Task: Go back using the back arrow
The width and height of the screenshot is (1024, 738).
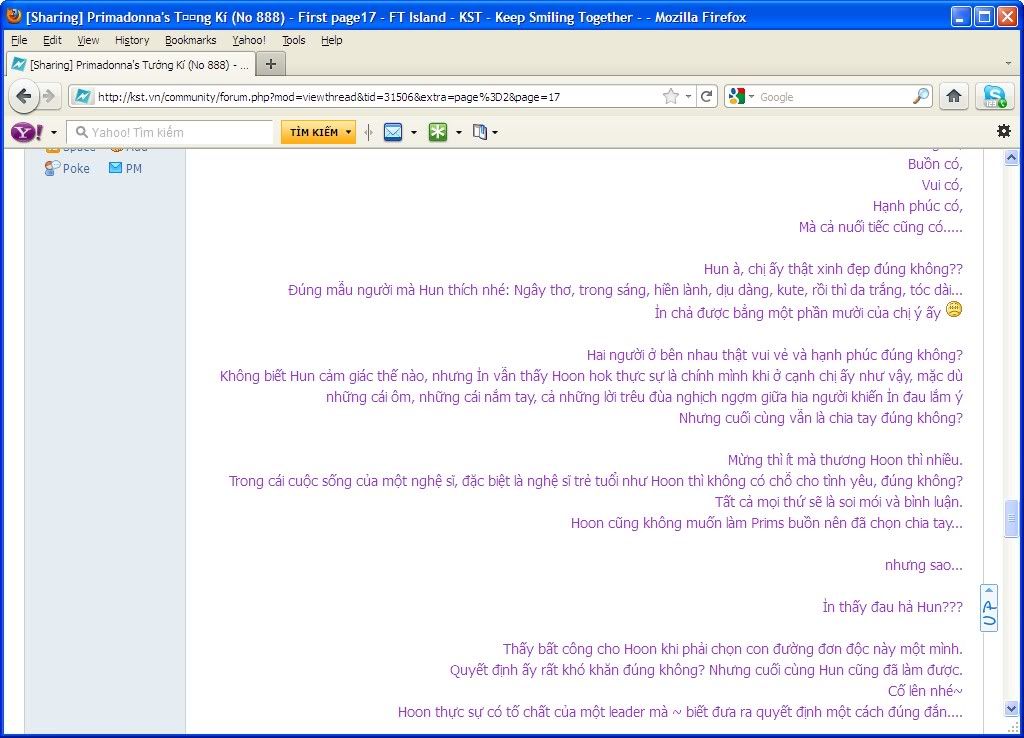Action: click(24, 97)
